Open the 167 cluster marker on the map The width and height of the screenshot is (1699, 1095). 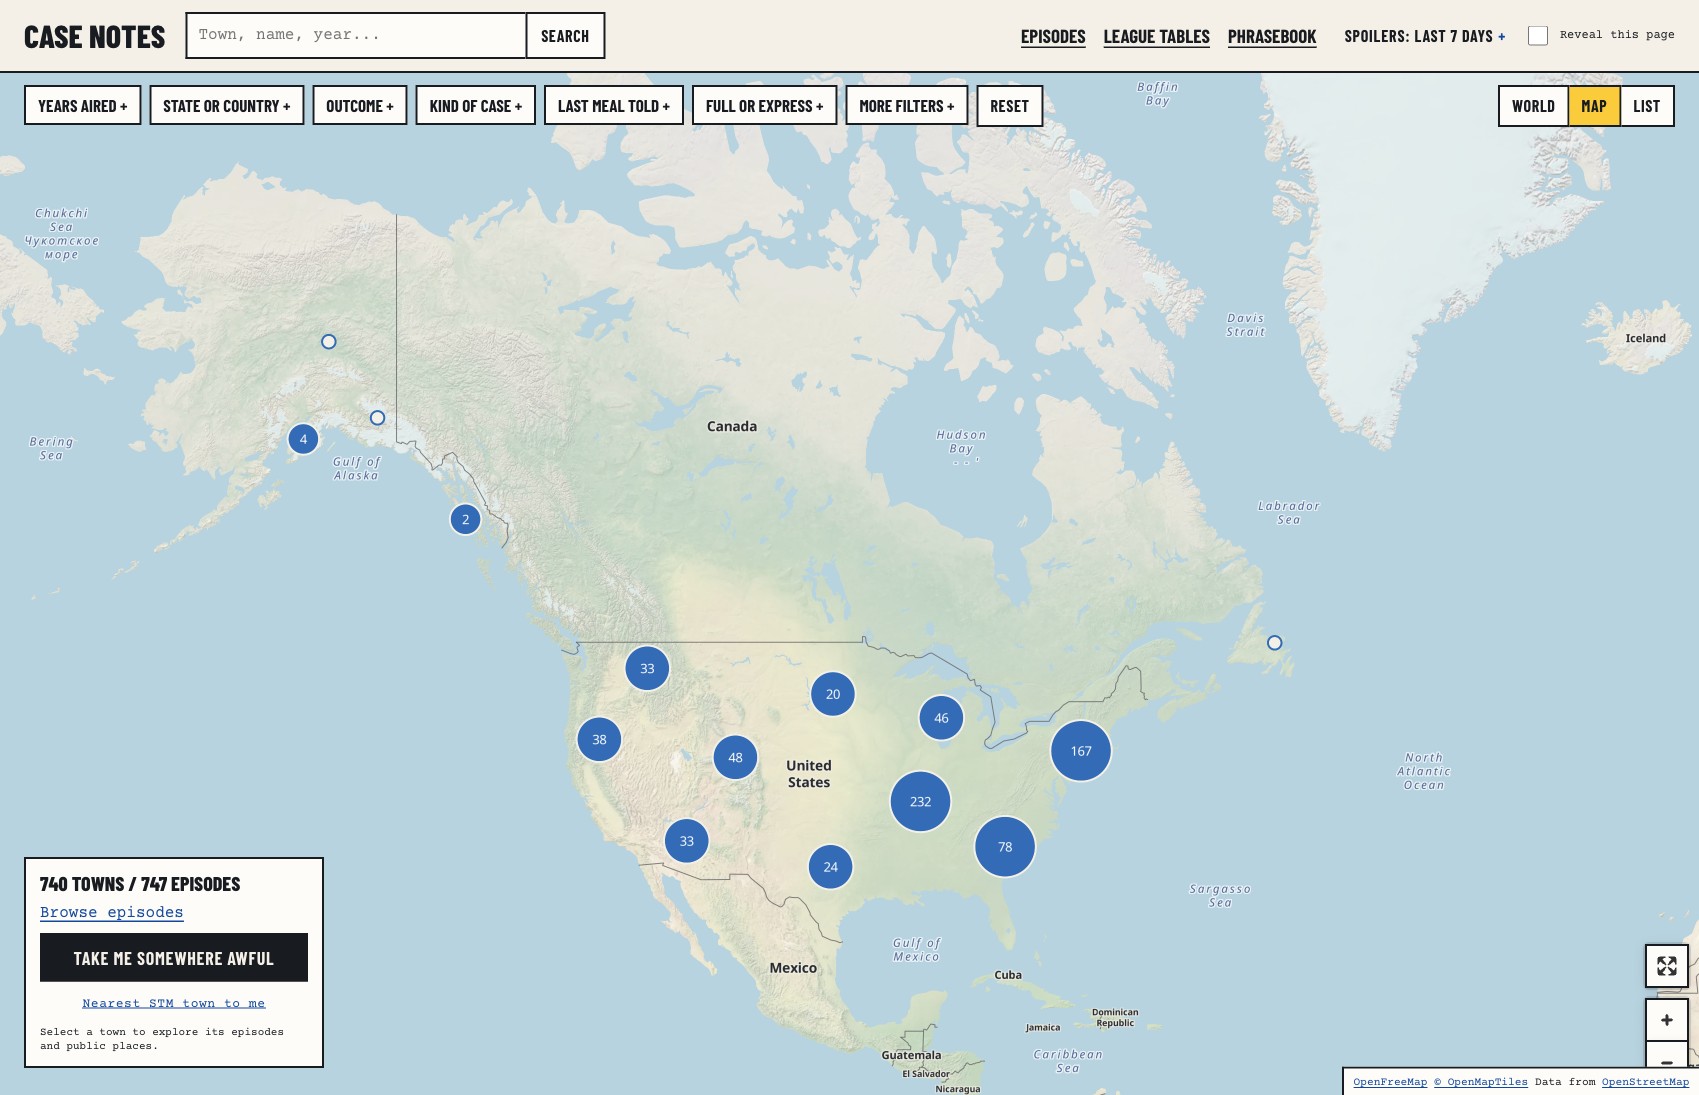click(1081, 751)
